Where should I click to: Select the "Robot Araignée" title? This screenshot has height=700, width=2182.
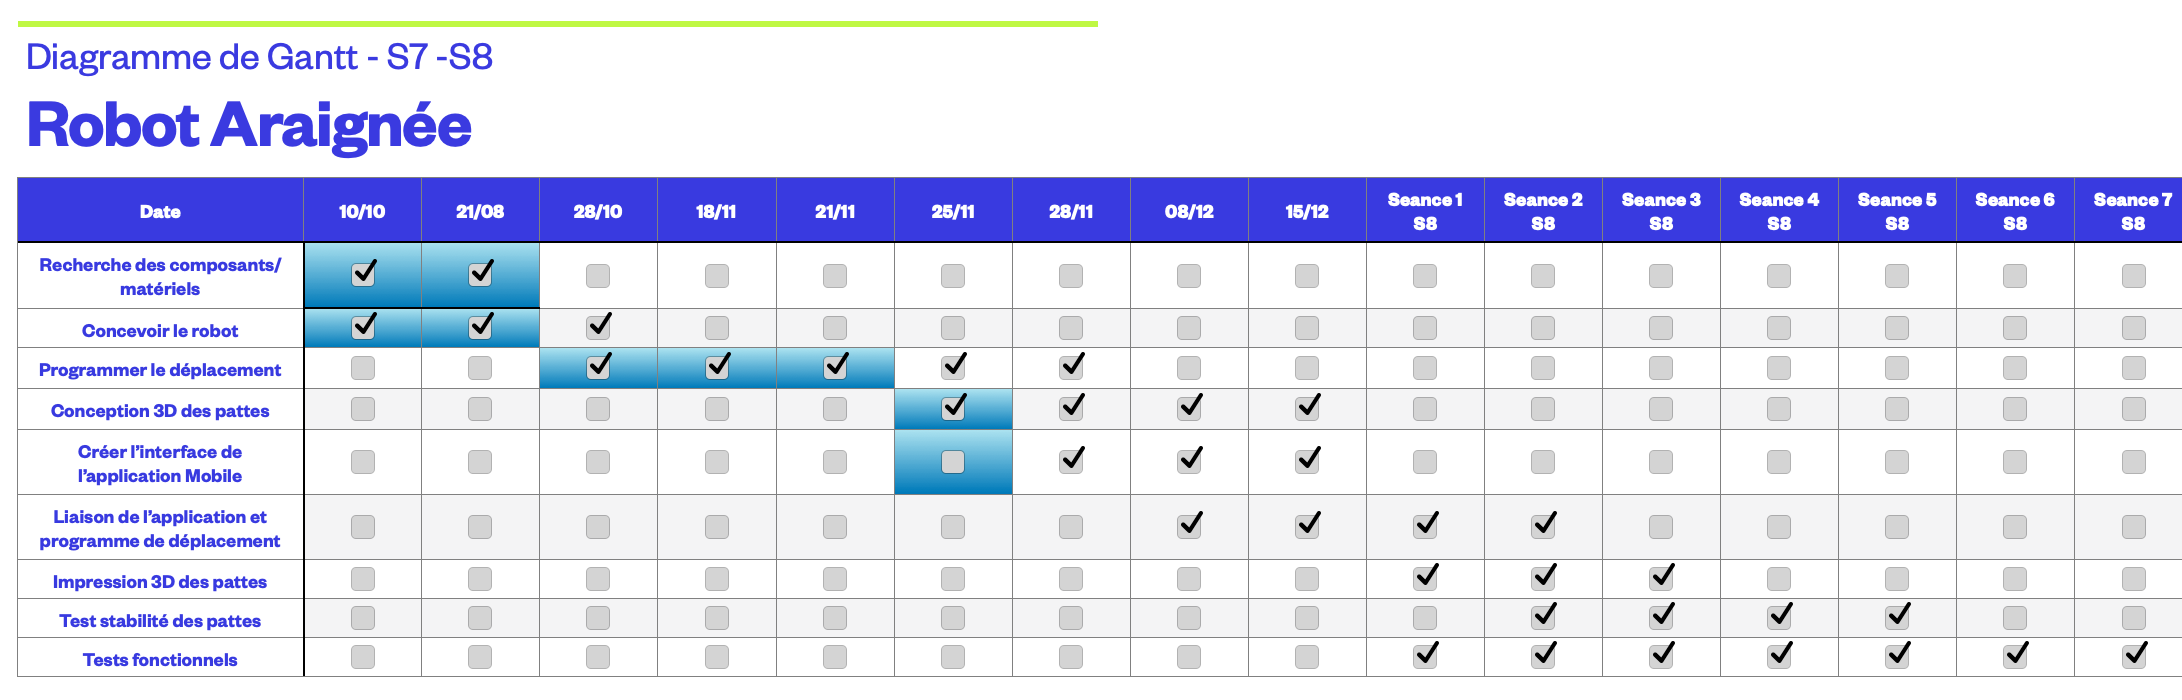point(249,125)
